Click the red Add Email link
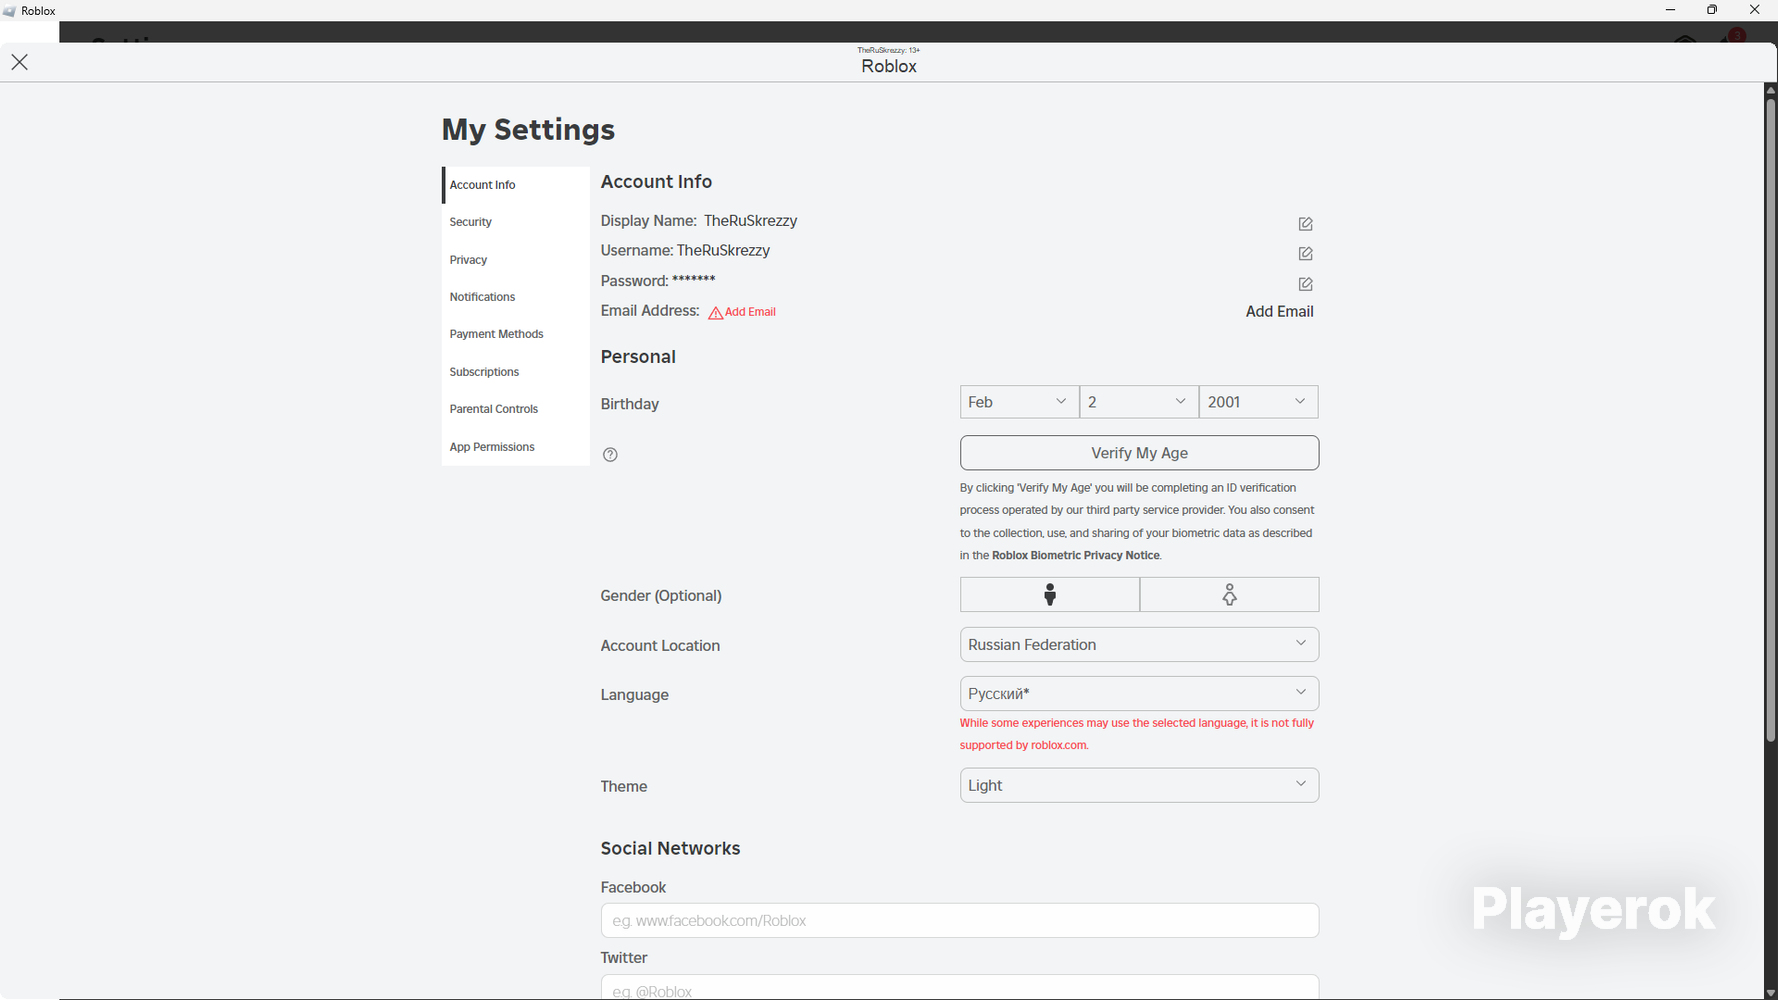Viewport: 1778px width, 1000px height. (750, 312)
